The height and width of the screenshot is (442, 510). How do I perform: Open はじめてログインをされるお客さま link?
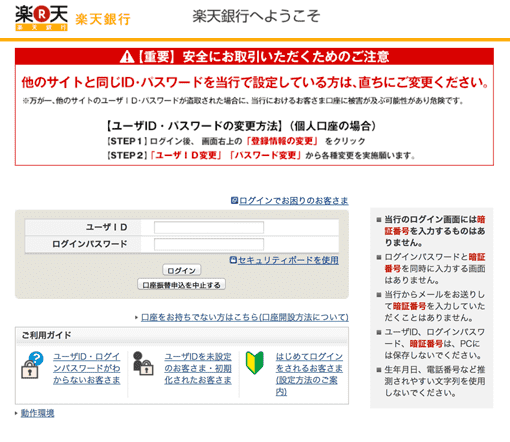point(309,374)
